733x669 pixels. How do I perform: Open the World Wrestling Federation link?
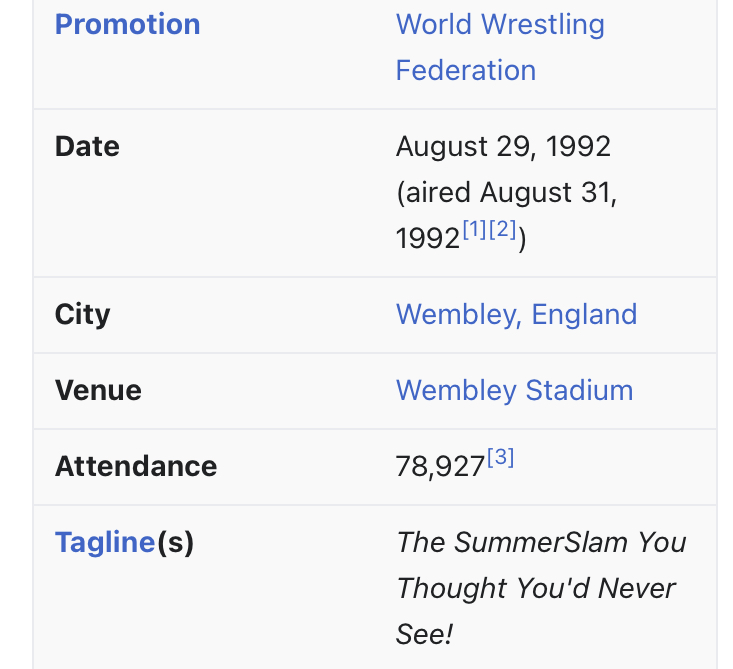500,47
